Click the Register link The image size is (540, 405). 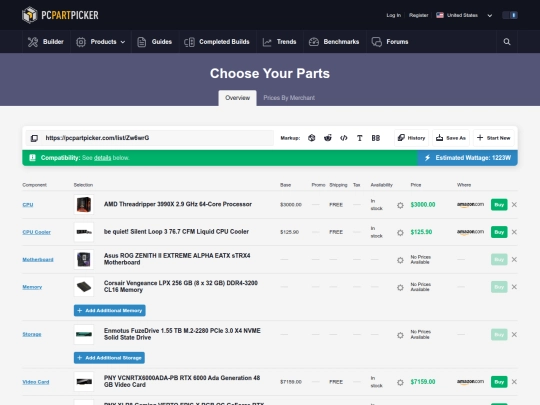(419, 15)
